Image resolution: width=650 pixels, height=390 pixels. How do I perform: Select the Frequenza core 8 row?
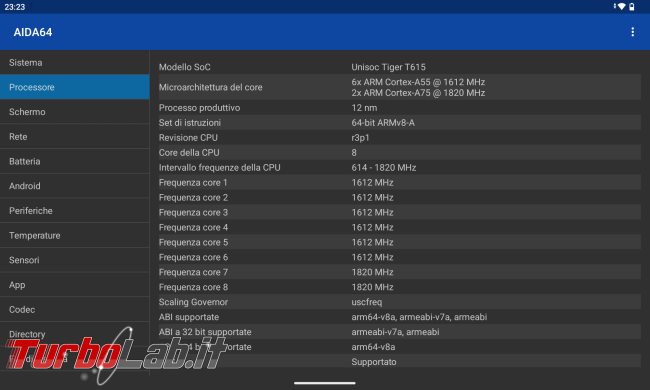pos(400,287)
